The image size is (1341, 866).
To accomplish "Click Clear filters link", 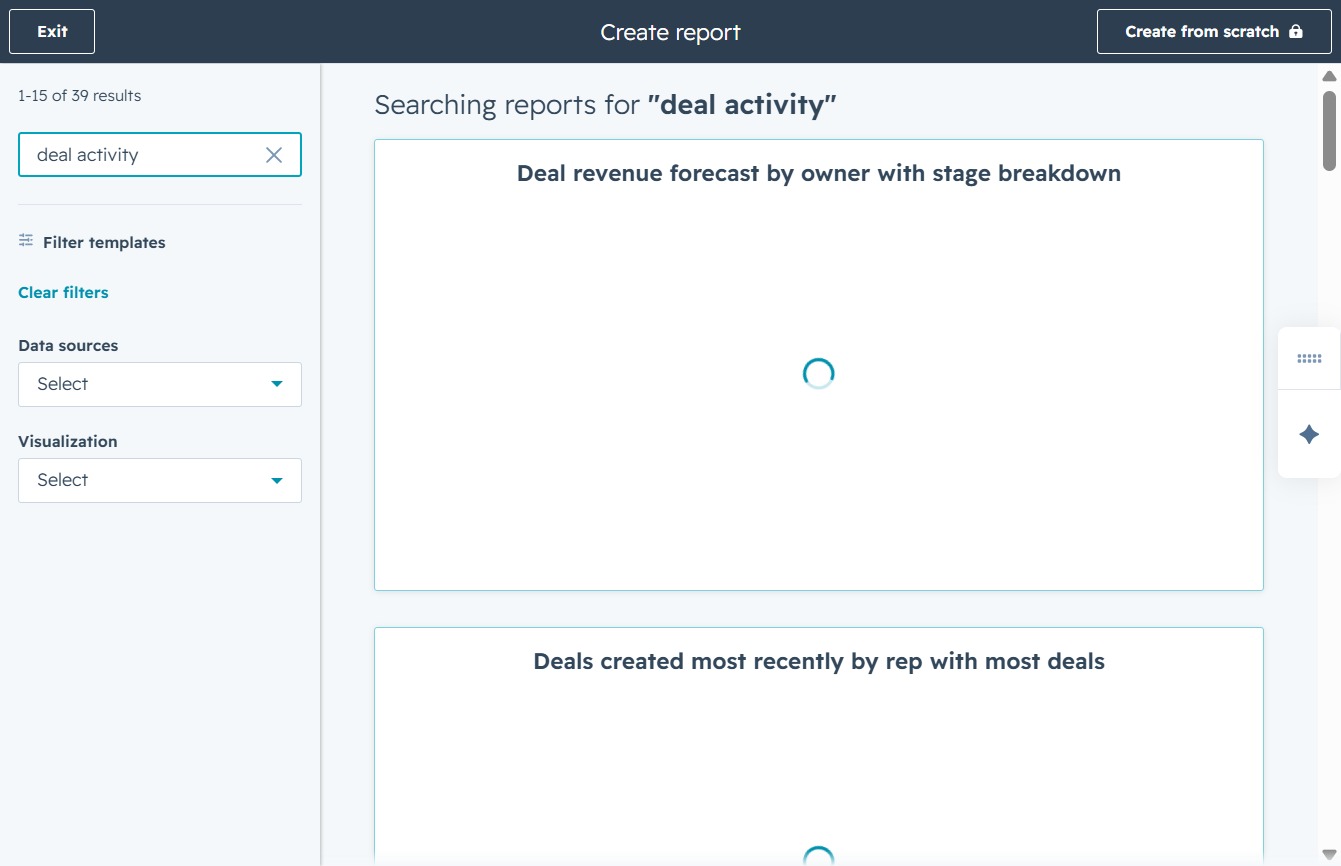I will pos(63,293).
